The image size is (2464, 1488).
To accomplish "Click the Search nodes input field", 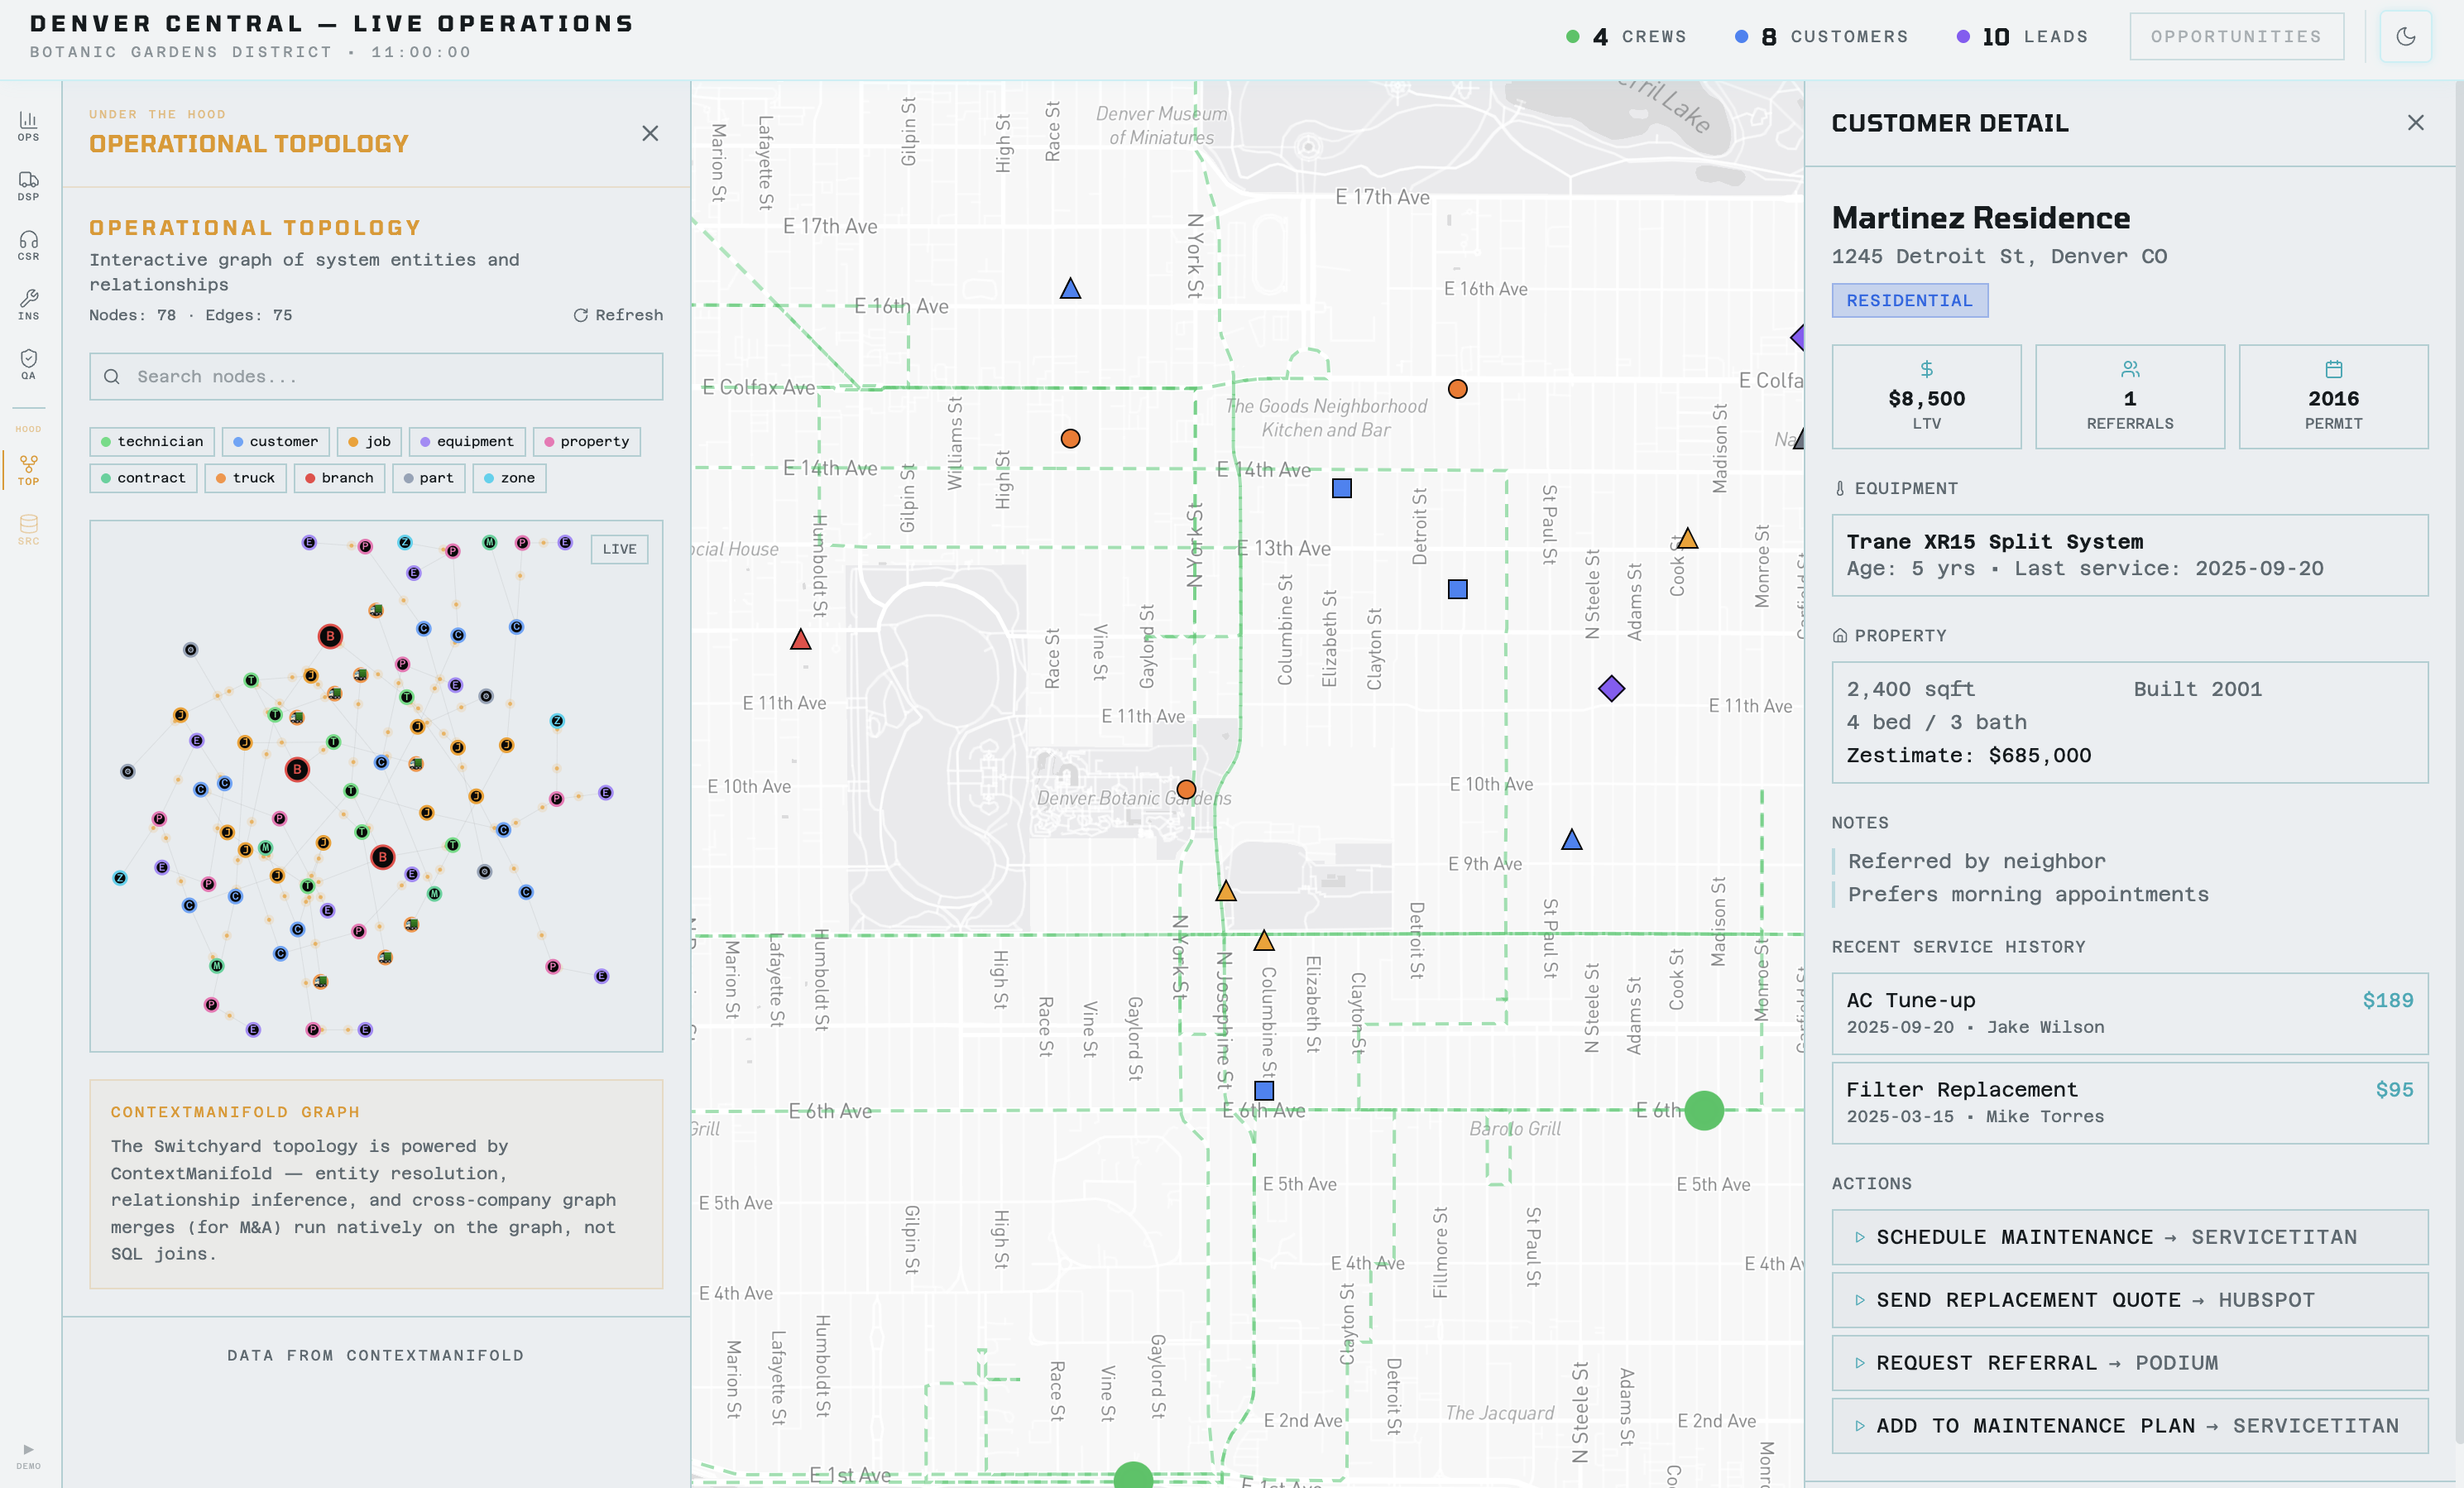I will [375, 377].
